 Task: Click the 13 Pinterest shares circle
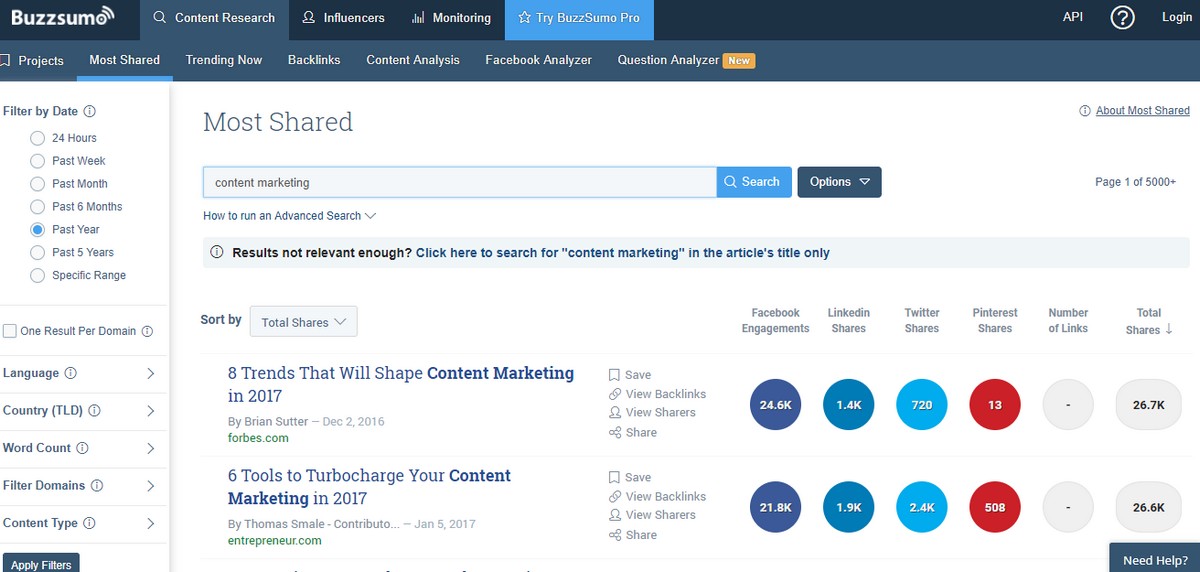(x=995, y=405)
